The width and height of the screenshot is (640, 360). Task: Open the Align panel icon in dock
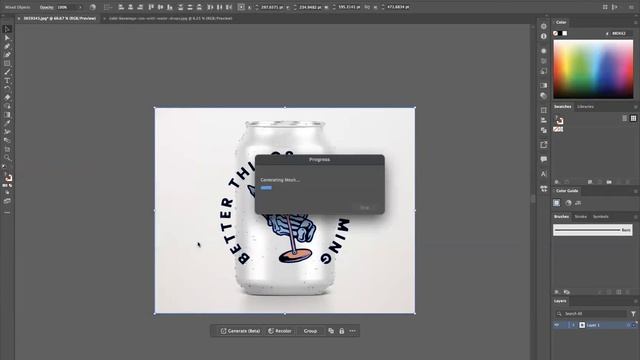[x=544, y=120]
